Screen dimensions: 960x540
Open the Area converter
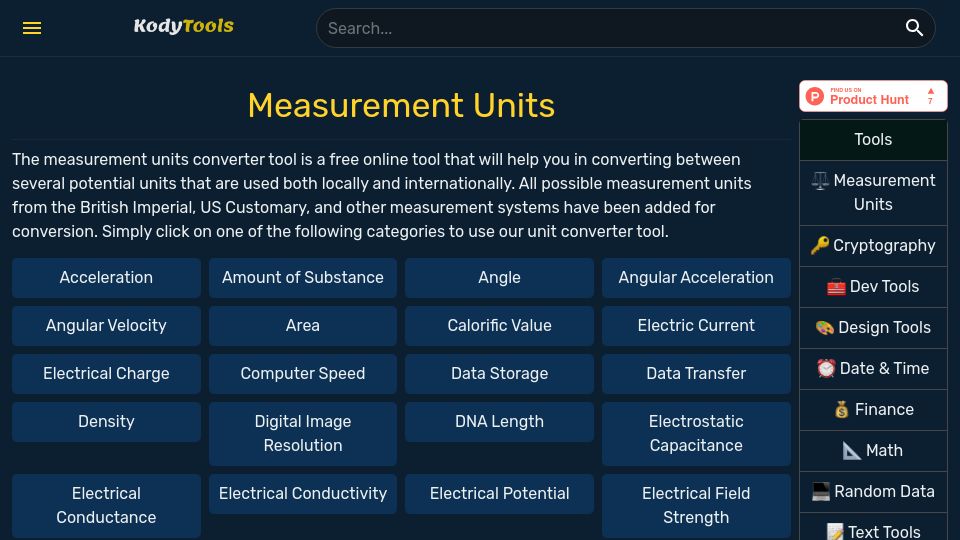303,326
